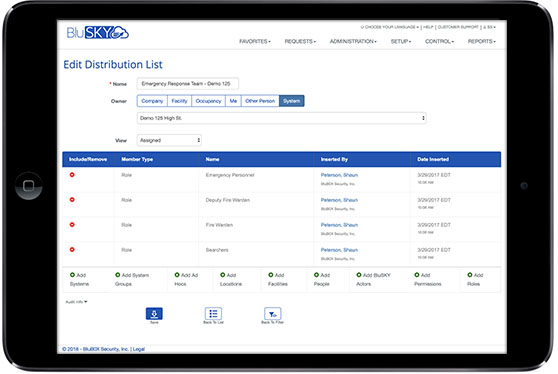Click the BluSKY logo
The width and height of the screenshot is (558, 374).
click(x=98, y=33)
